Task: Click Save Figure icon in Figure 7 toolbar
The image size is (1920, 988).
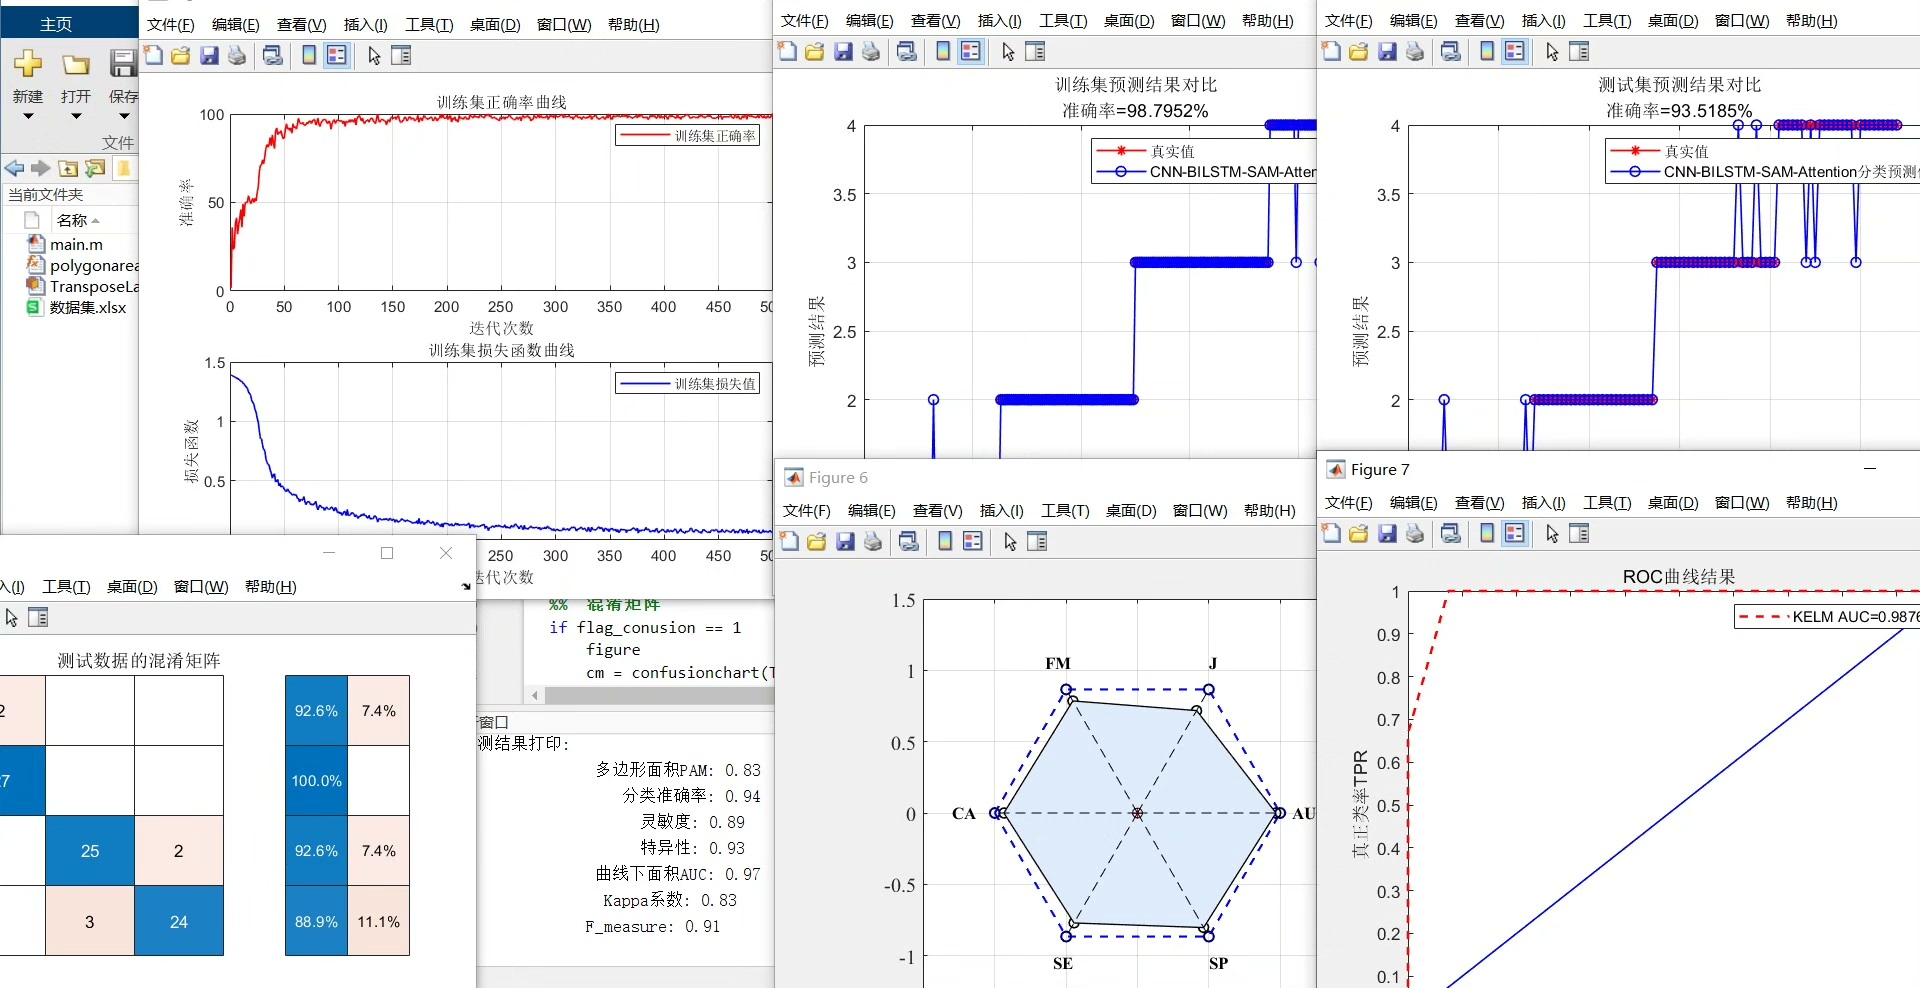Action: tap(1387, 534)
